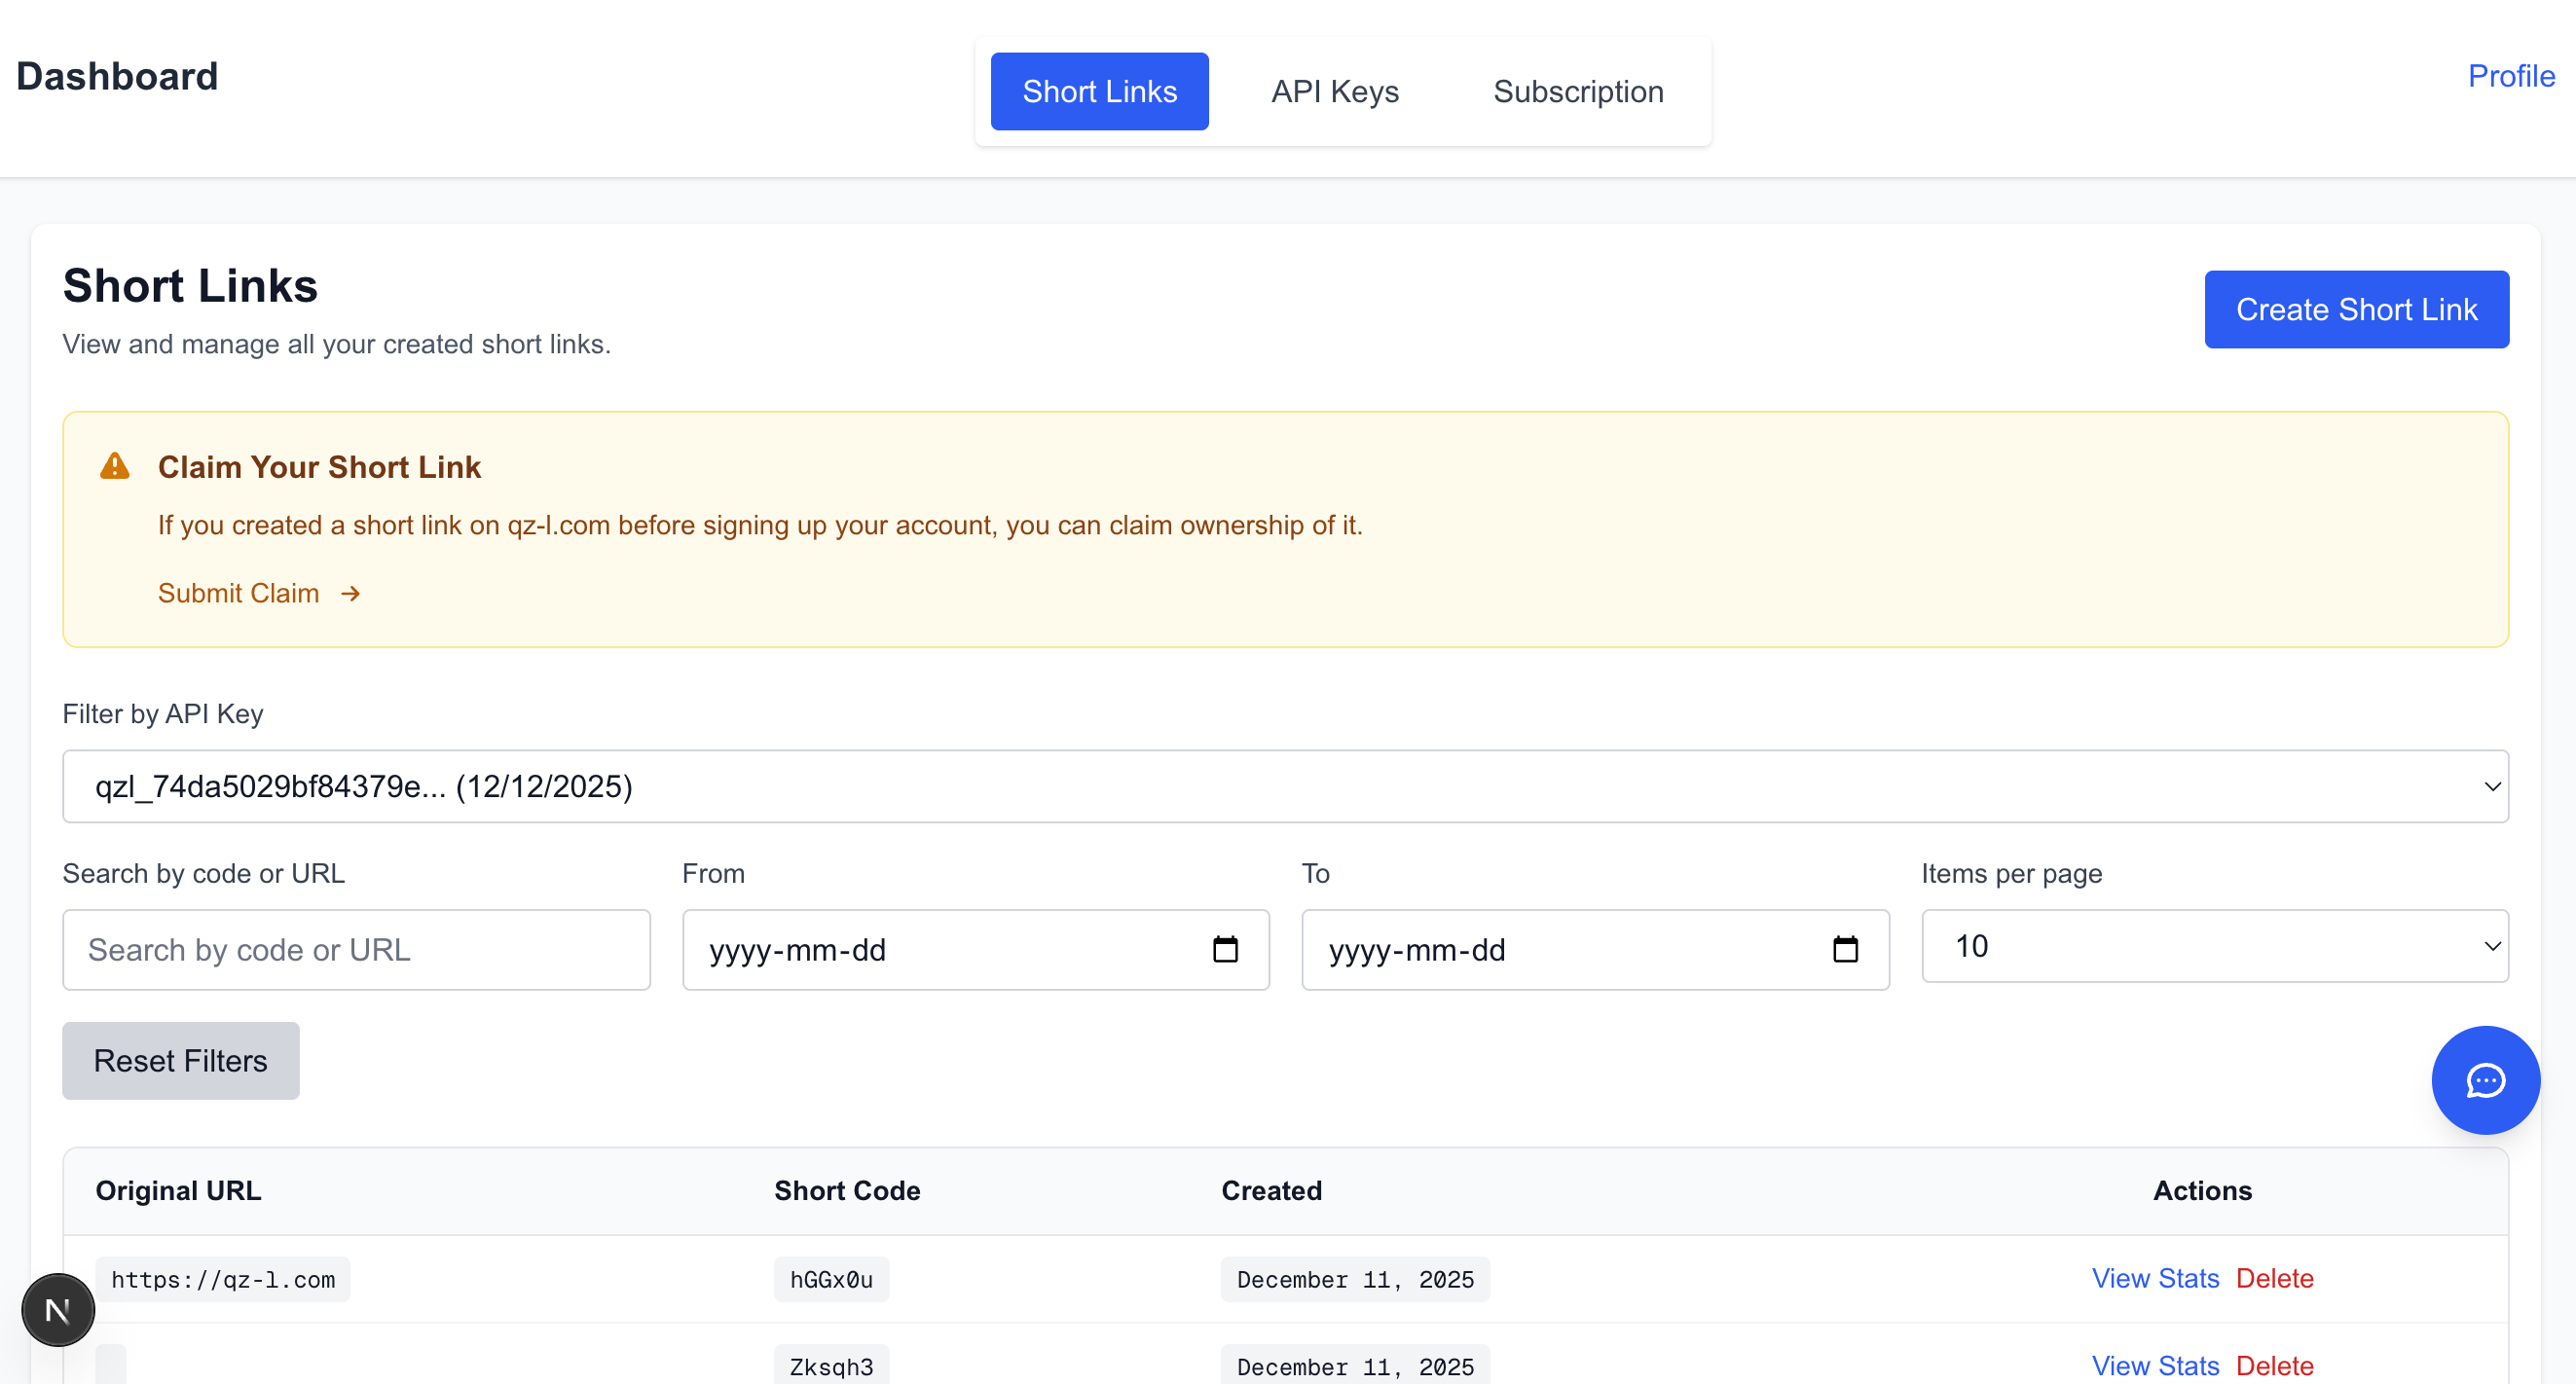Viewport: 2576px width, 1384px height.
Task: Click the Next.js dev tools N badge
Action: (58, 1309)
